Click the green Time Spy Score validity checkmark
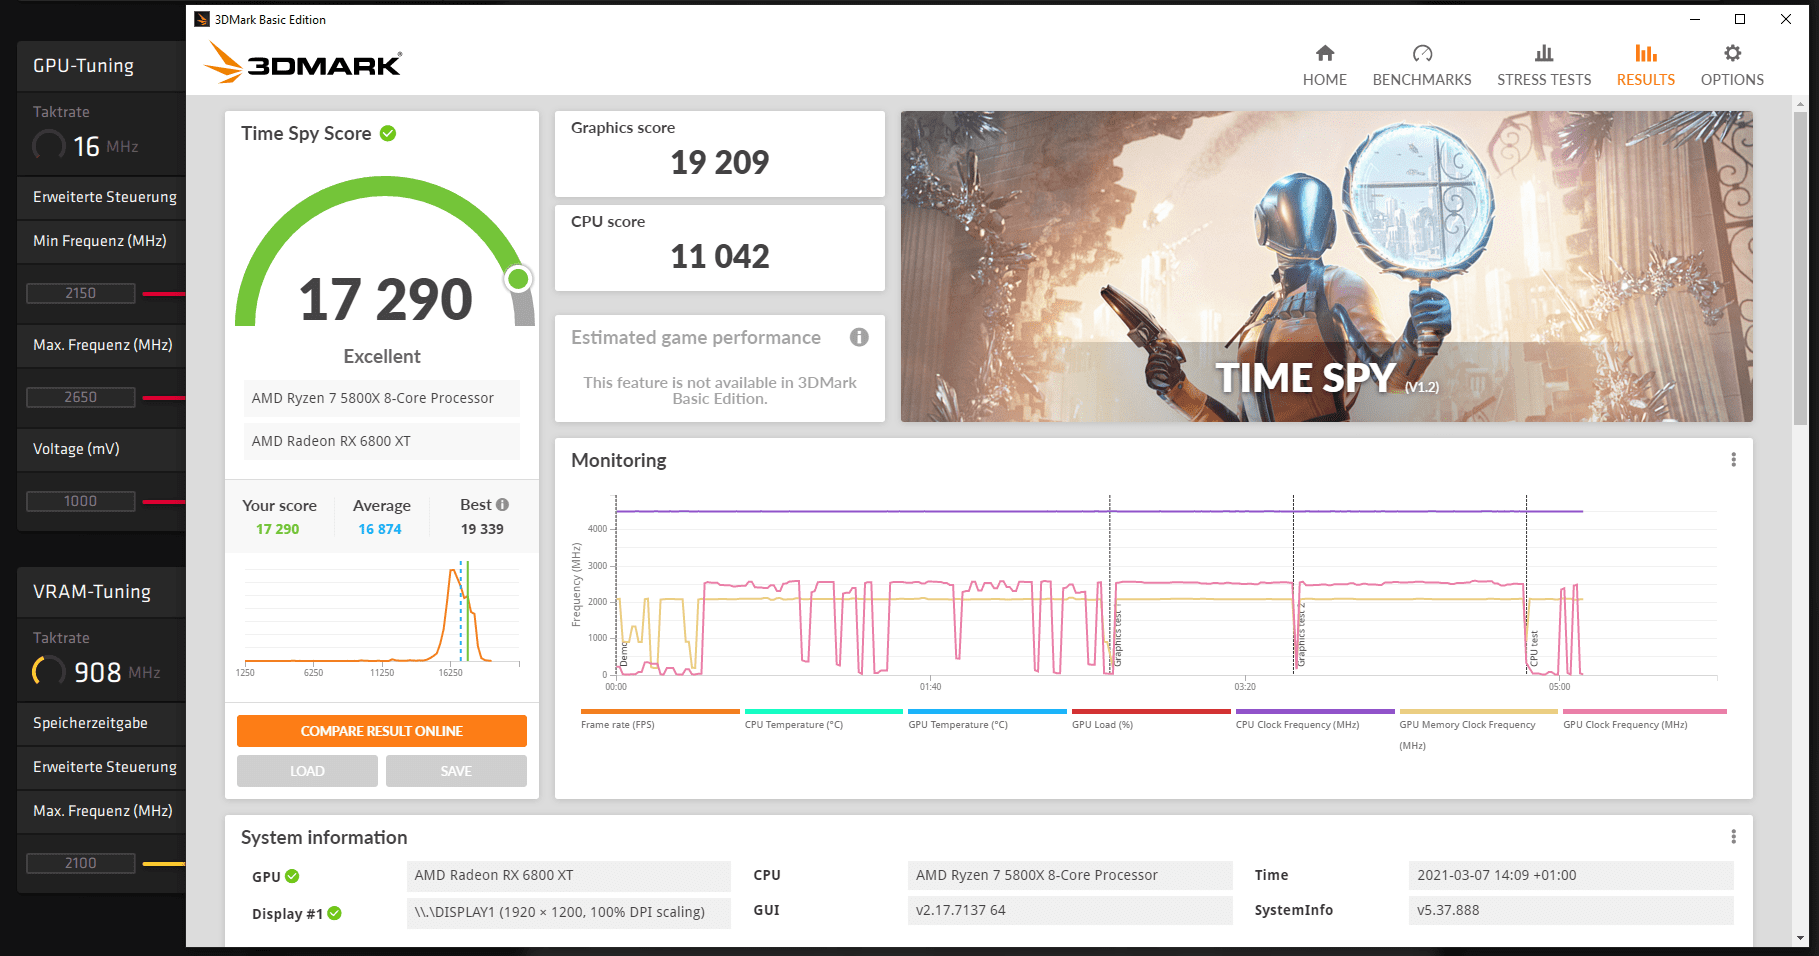Image resolution: width=1819 pixels, height=956 pixels. click(x=388, y=133)
